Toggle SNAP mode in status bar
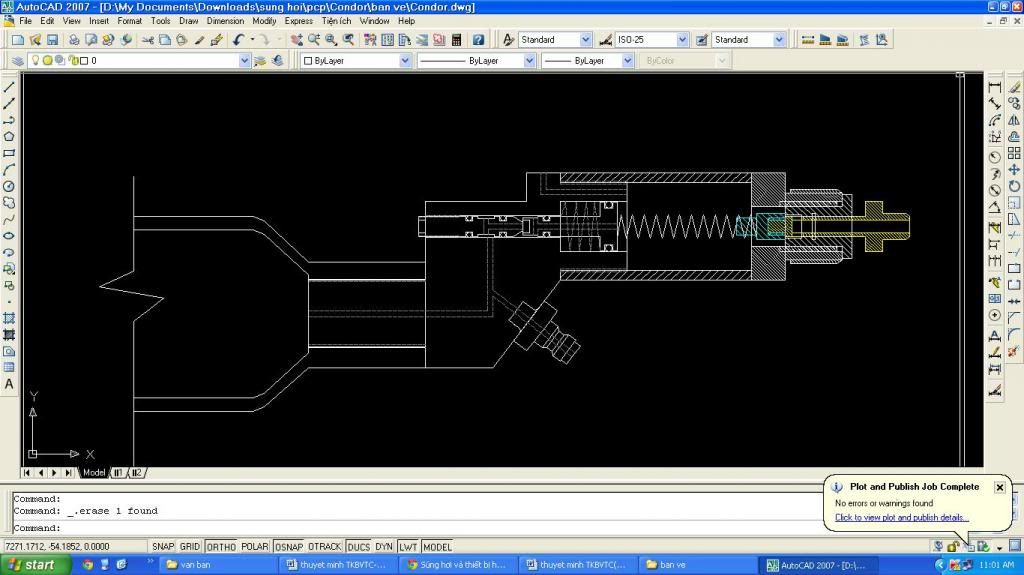The image size is (1024, 575). (163, 547)
